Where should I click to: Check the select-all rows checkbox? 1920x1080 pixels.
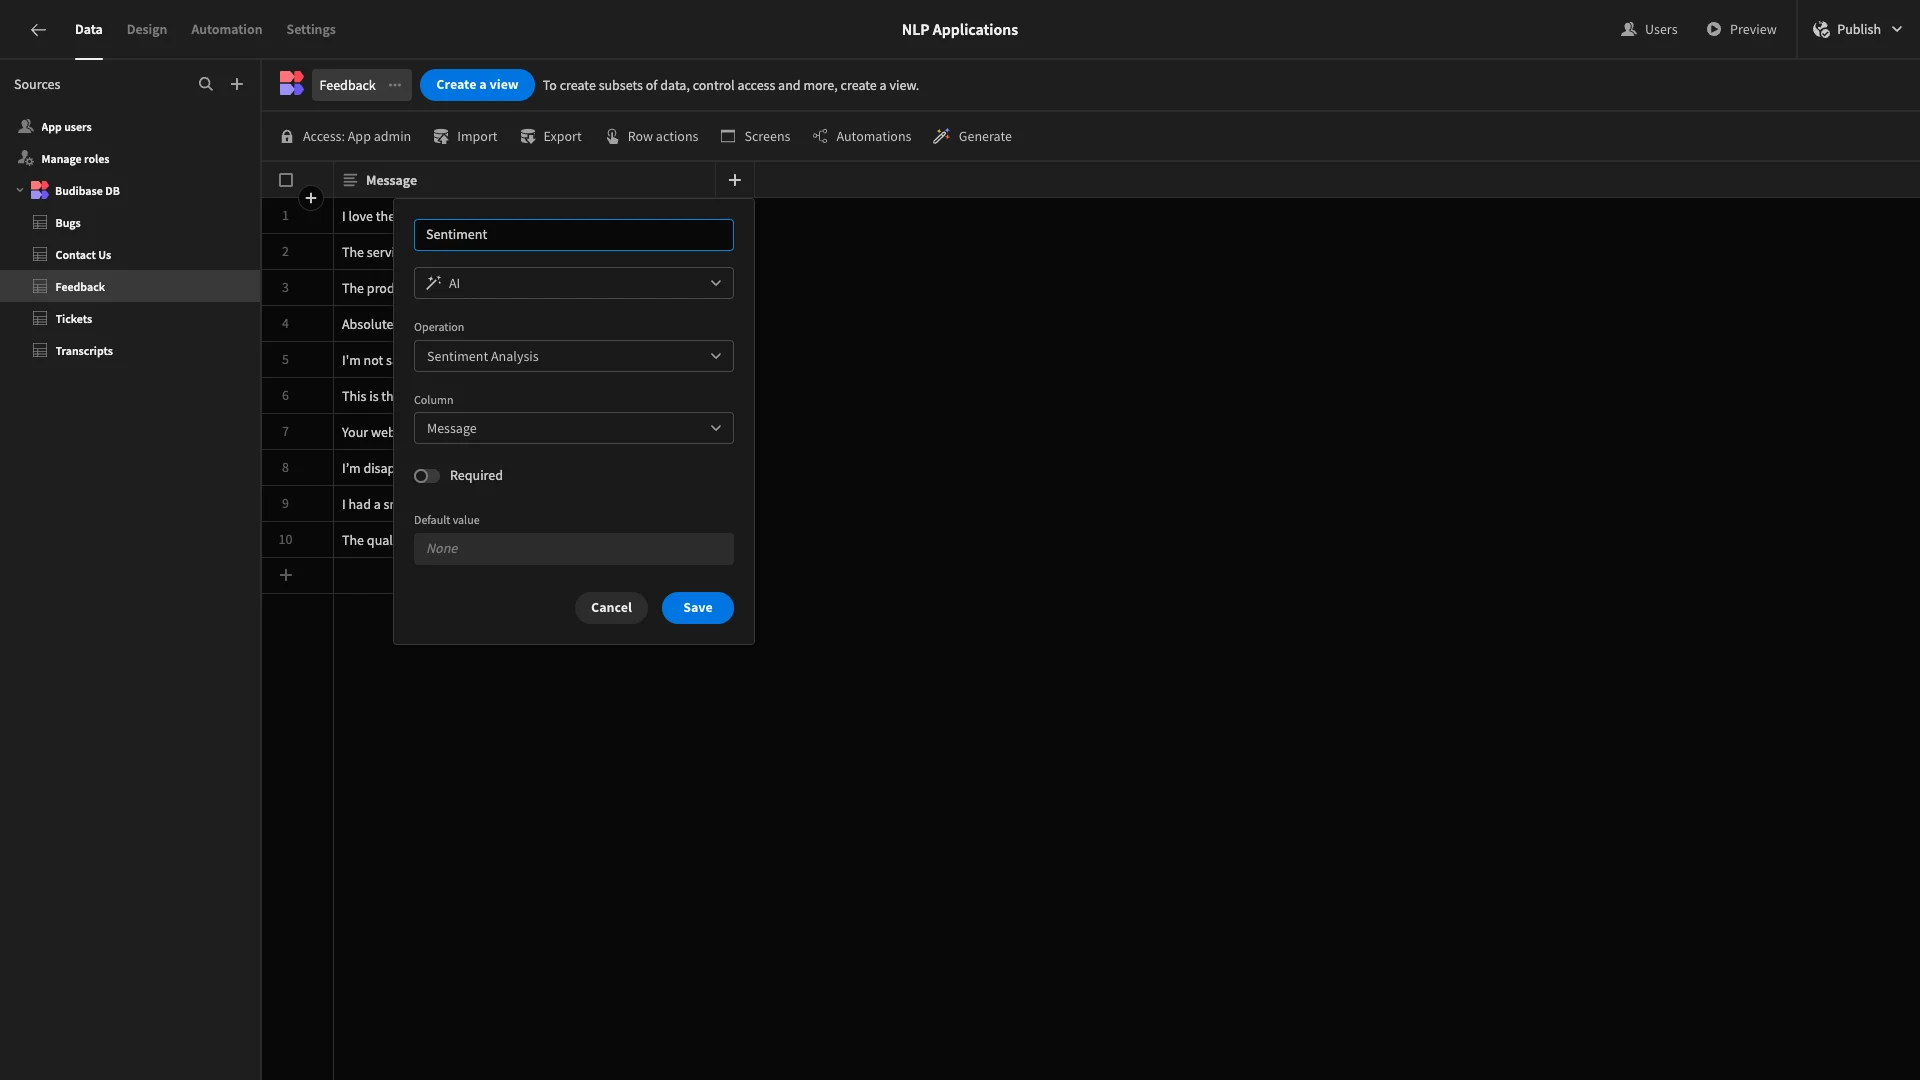click(286, 180)
